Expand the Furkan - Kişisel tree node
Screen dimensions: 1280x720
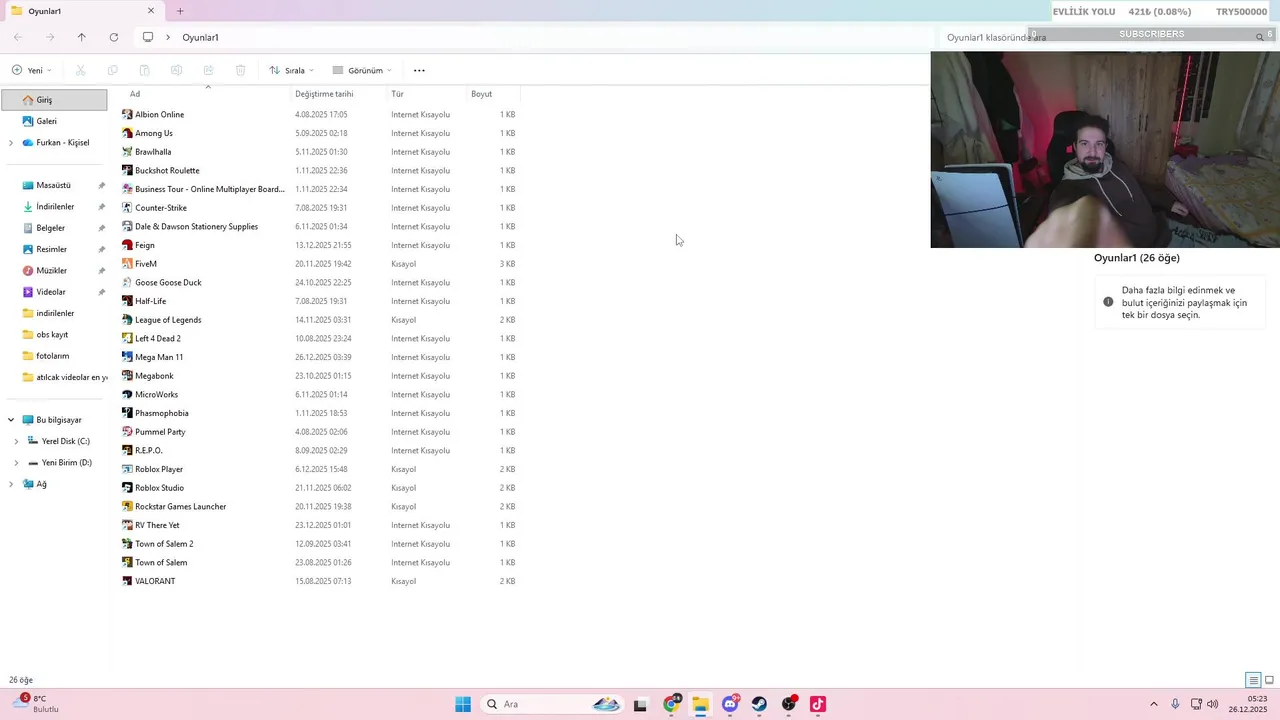point(11,143)
